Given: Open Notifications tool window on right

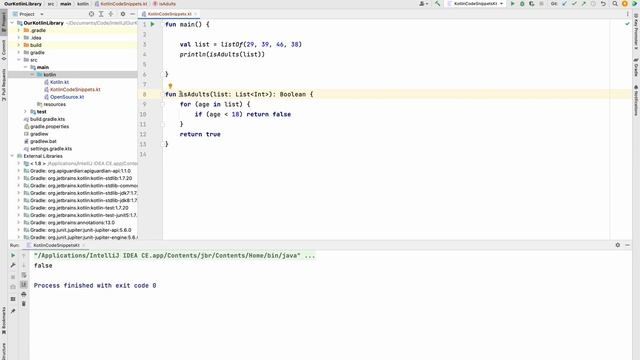Looking at the screenshot, I should coord(636,100).
